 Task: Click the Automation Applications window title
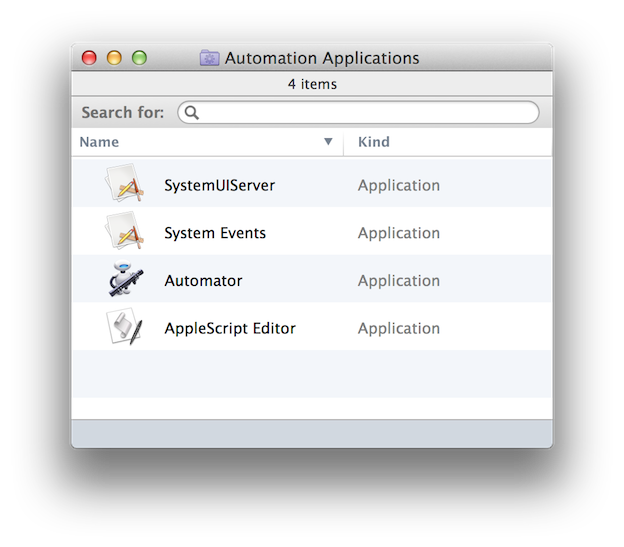[x=322, y=58]
